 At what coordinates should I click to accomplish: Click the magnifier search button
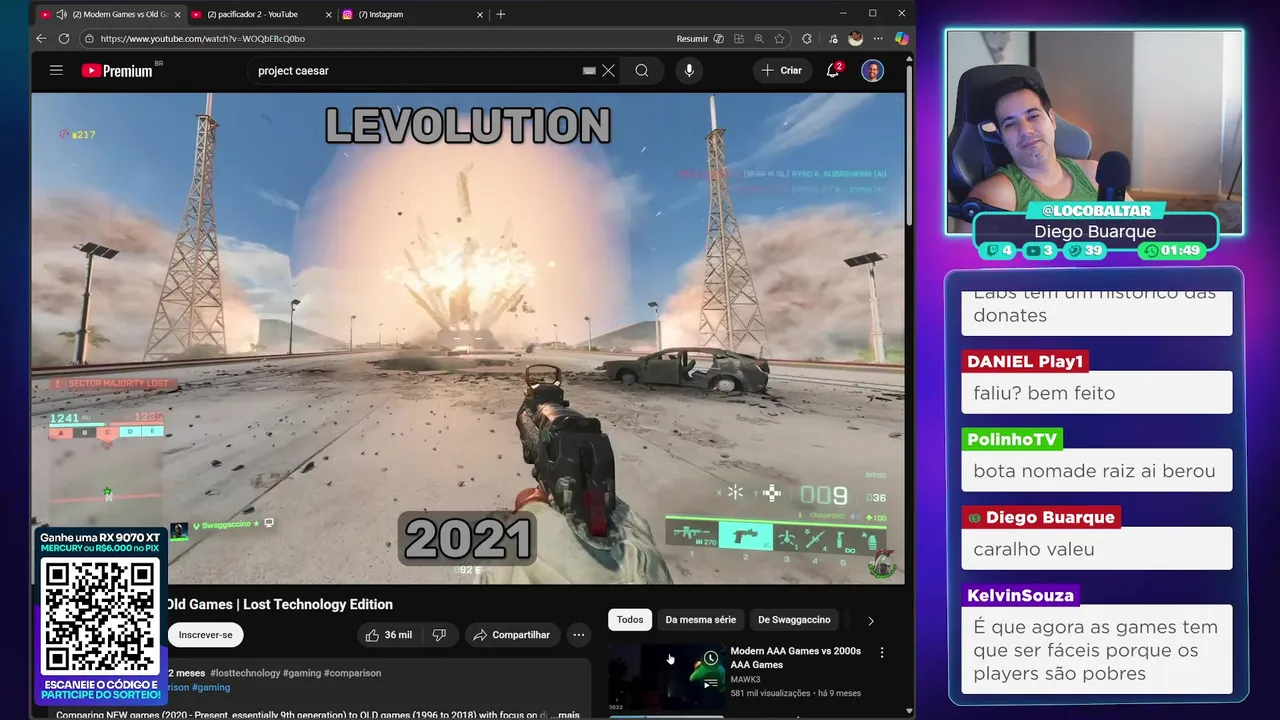[642, 71]
